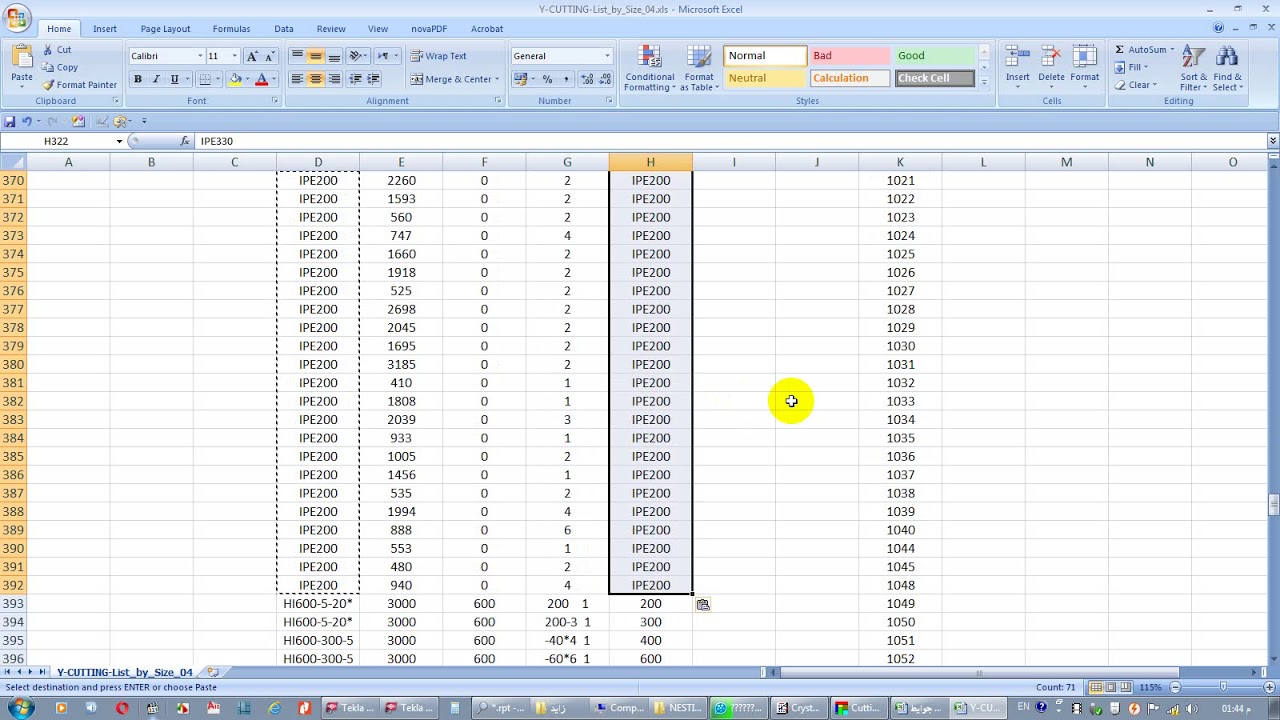
Task: Click the red Font Color button
Action: click(262, 79)
